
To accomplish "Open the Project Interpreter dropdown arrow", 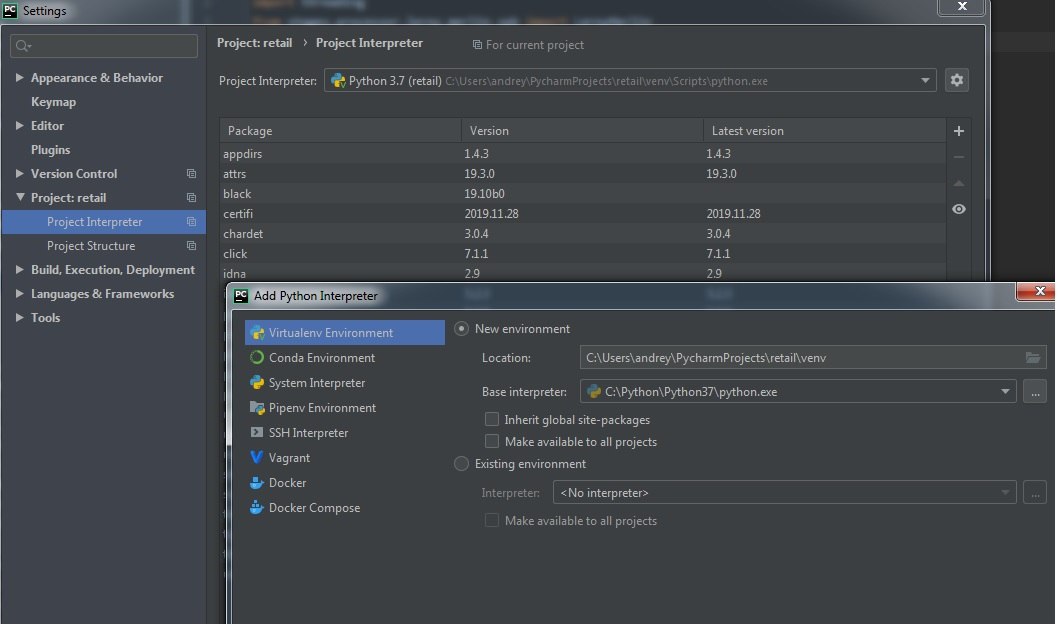I will [927, 81].
